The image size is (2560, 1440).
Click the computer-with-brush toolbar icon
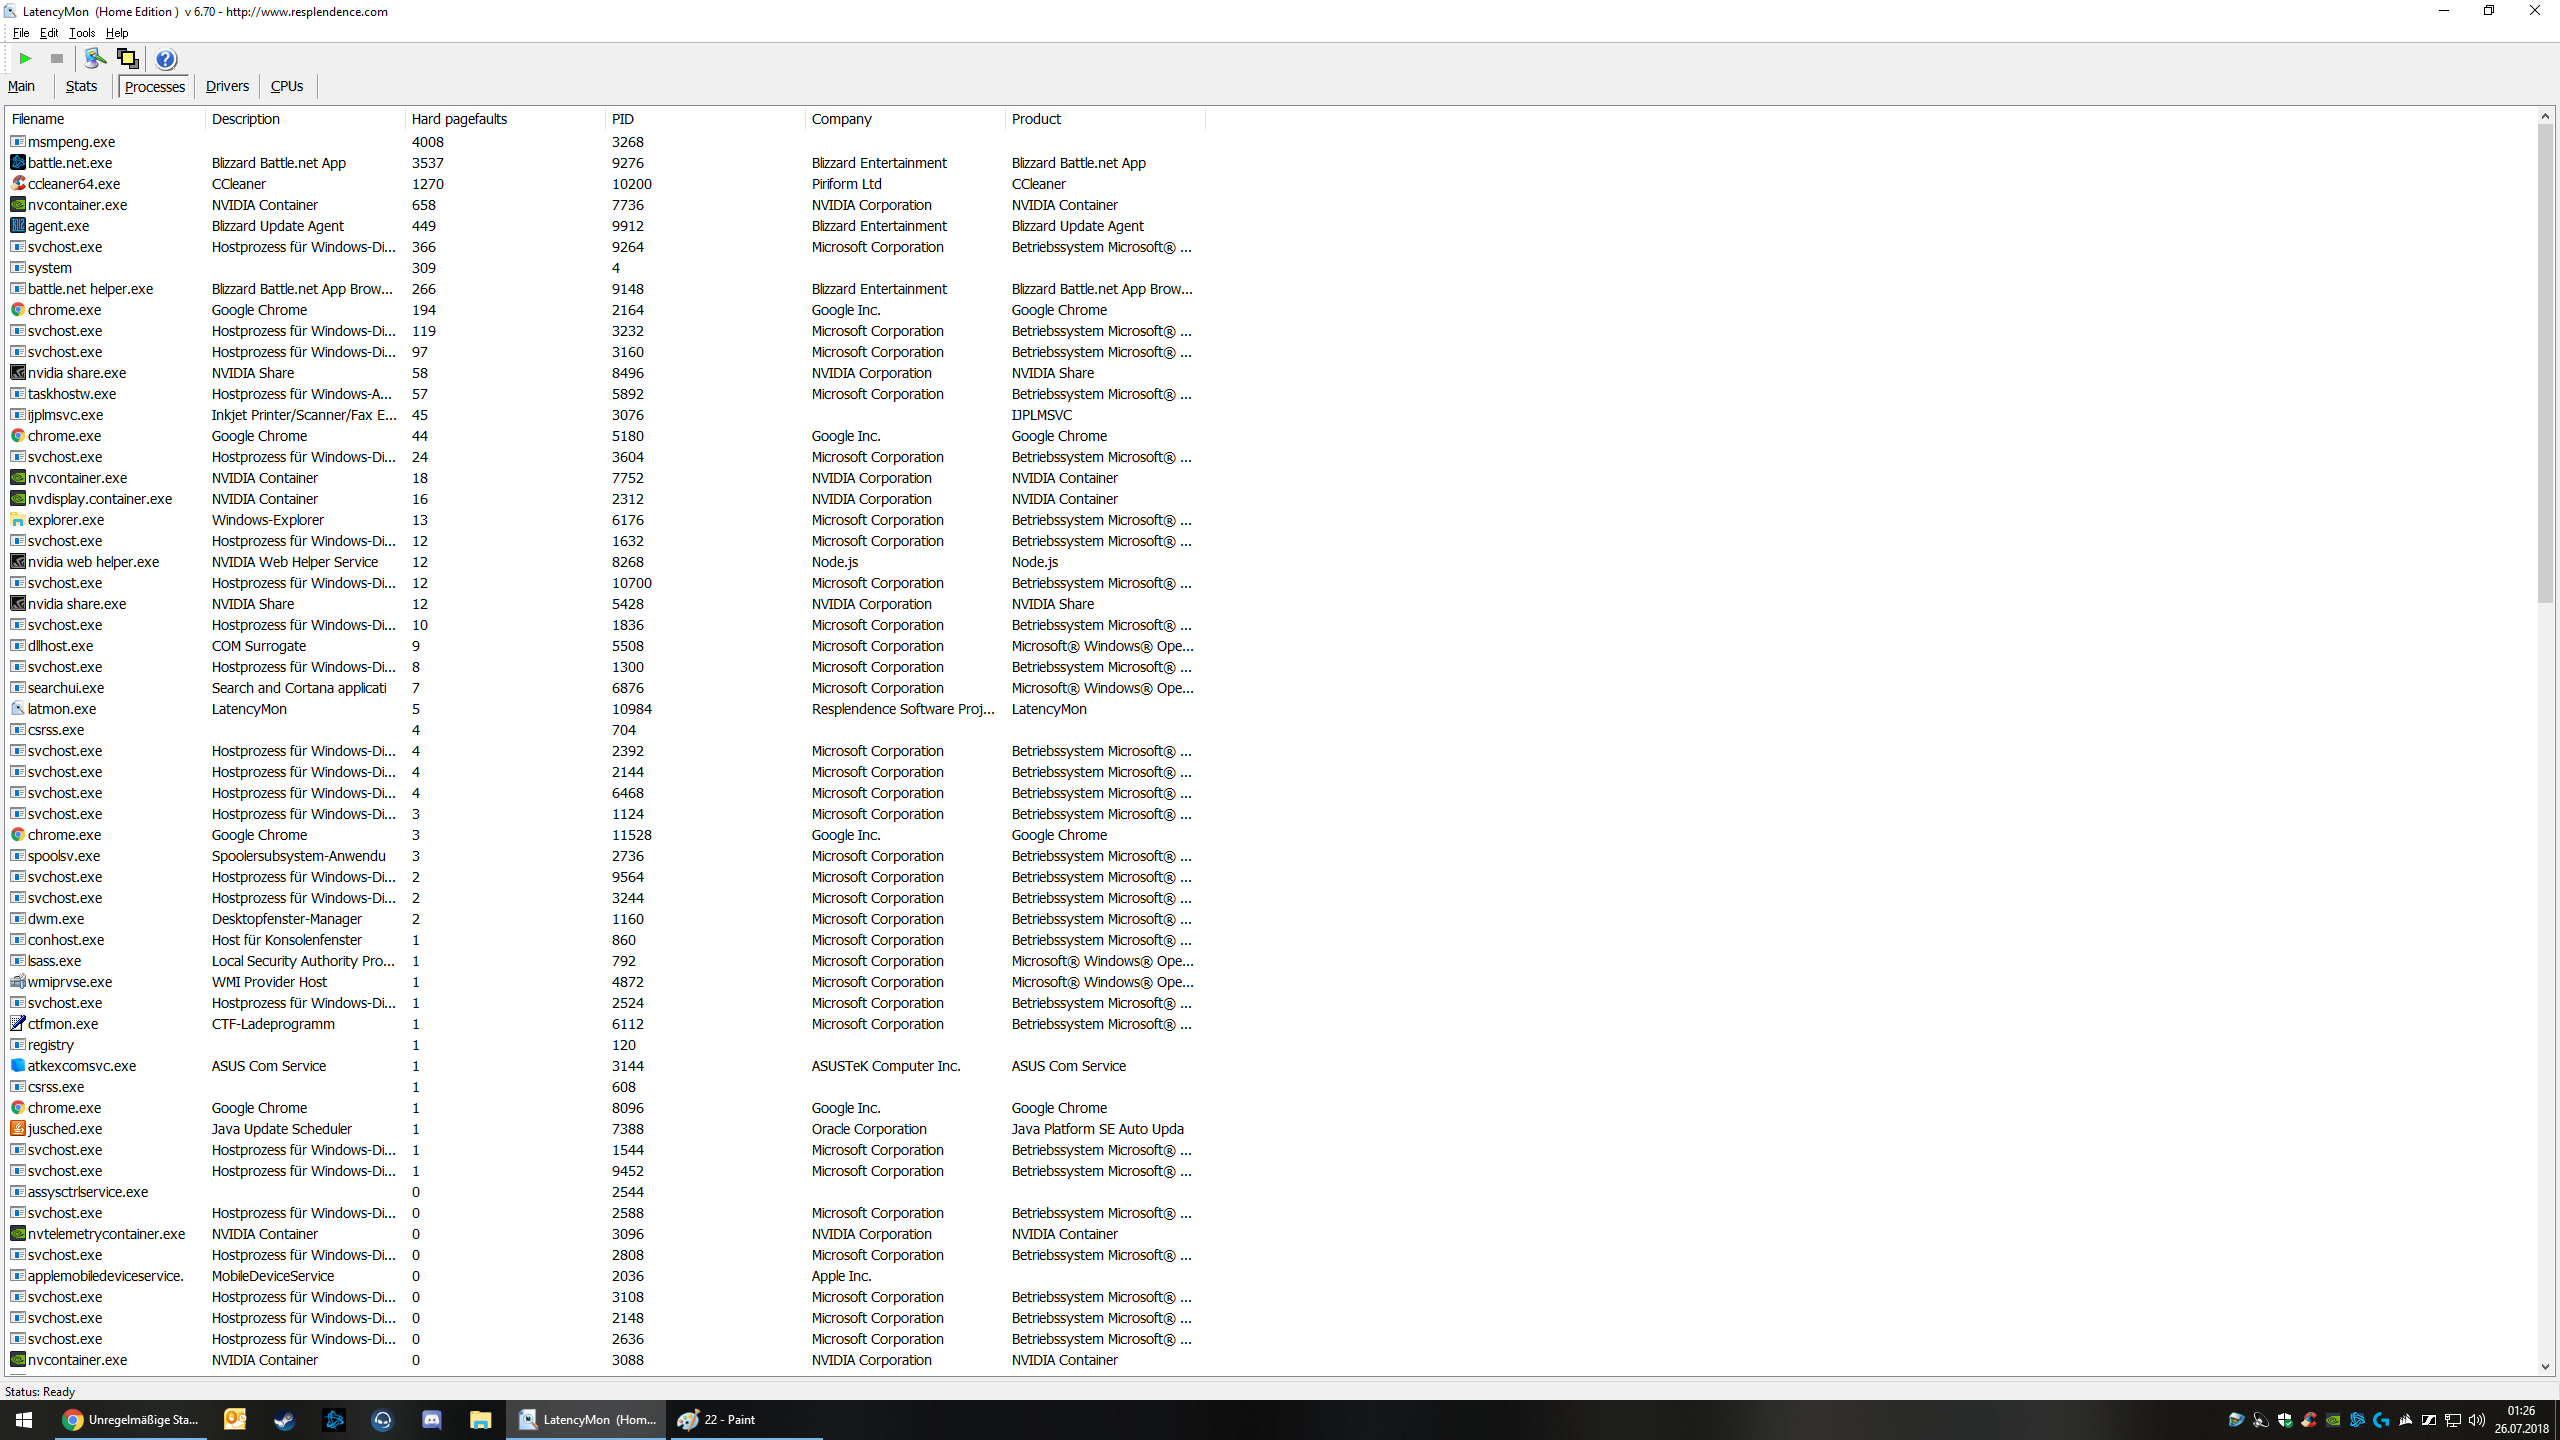95,59
